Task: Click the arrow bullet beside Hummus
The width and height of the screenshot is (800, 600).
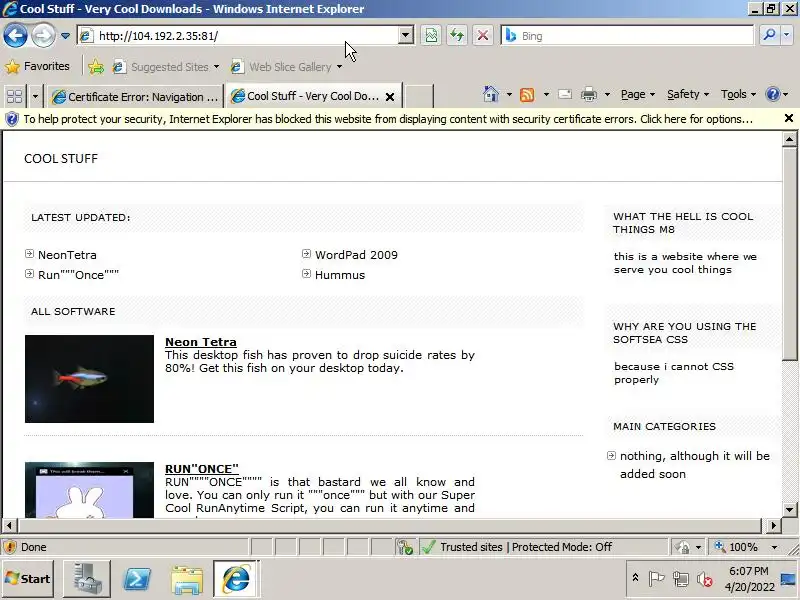Action: tap(306, 274)
